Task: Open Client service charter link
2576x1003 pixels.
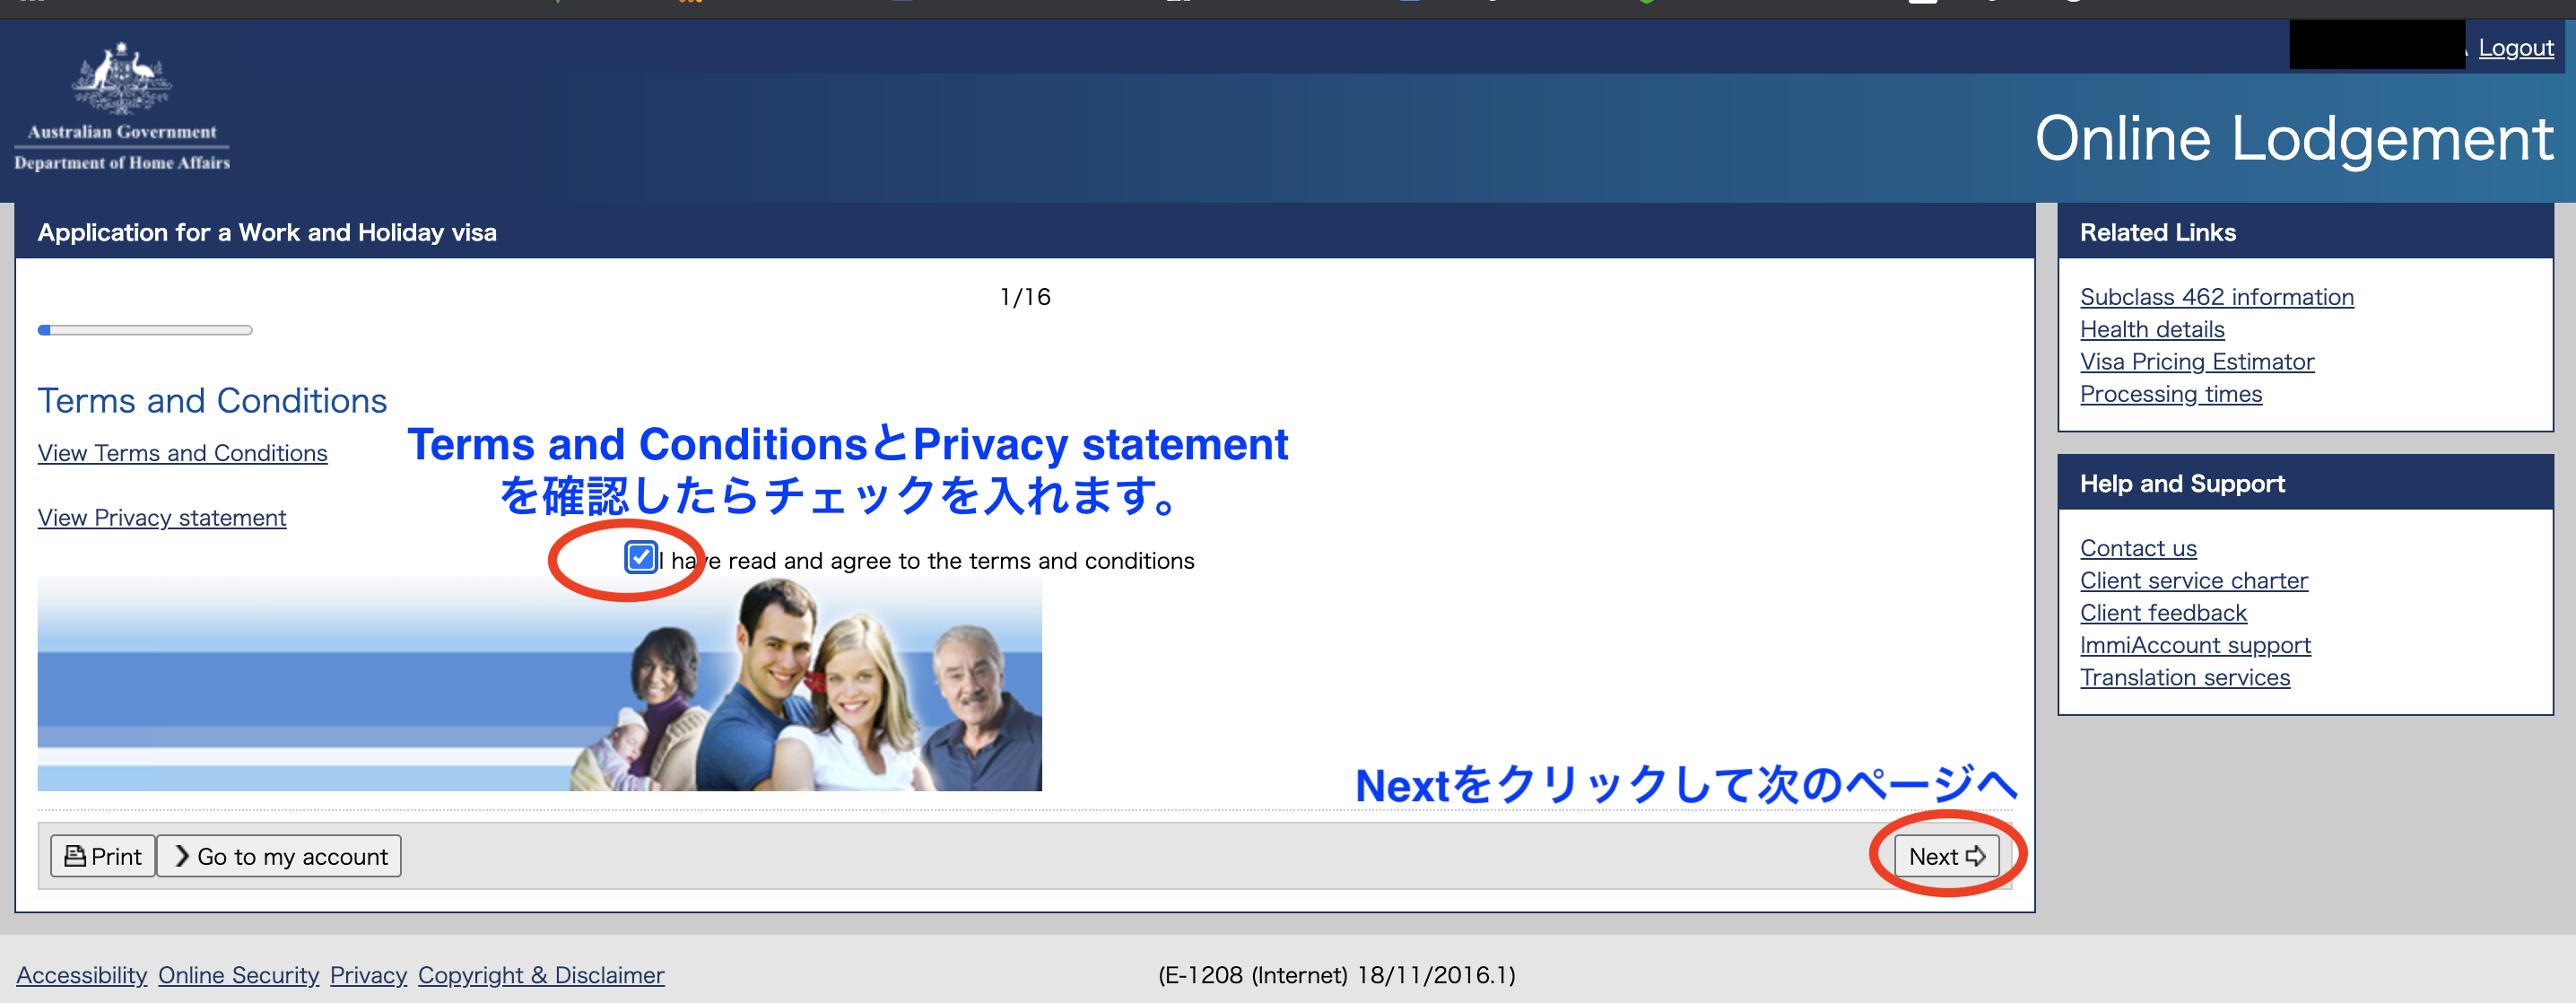Action: 2194,581
